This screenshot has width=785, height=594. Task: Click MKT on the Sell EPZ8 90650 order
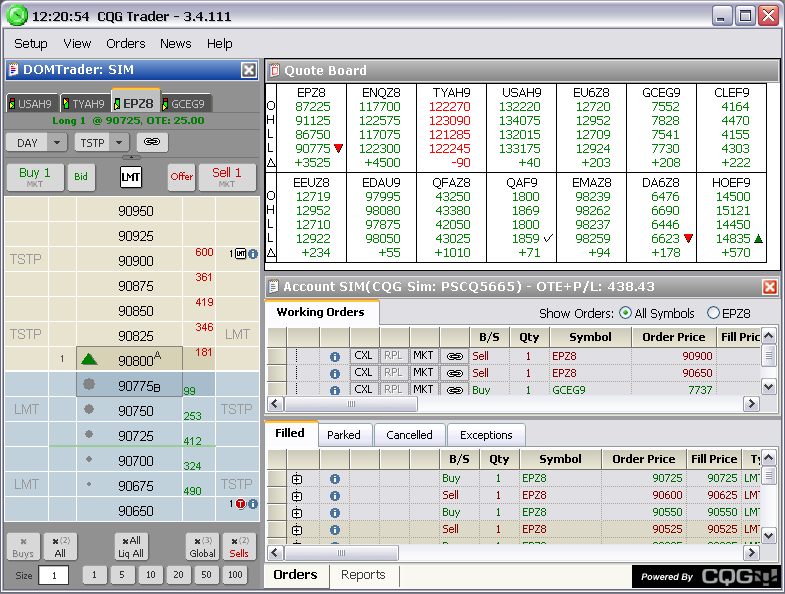pos(423,373)
